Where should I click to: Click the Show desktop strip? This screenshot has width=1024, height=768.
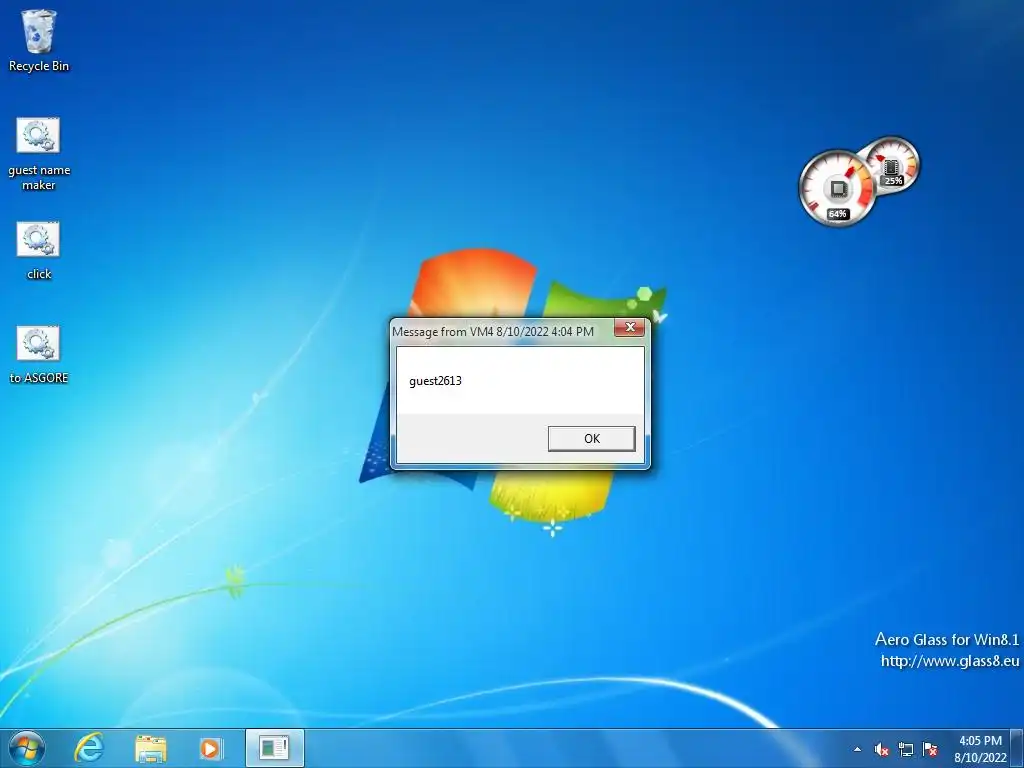(x=1017, y=748)
